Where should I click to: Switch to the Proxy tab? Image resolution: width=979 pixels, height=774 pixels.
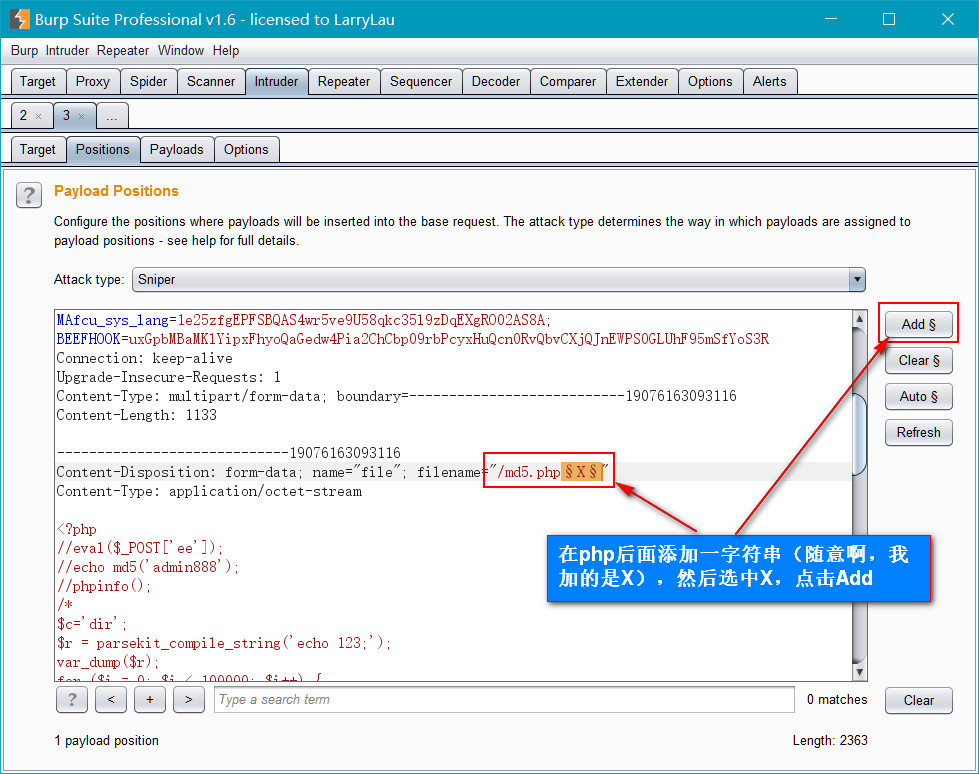92,82
